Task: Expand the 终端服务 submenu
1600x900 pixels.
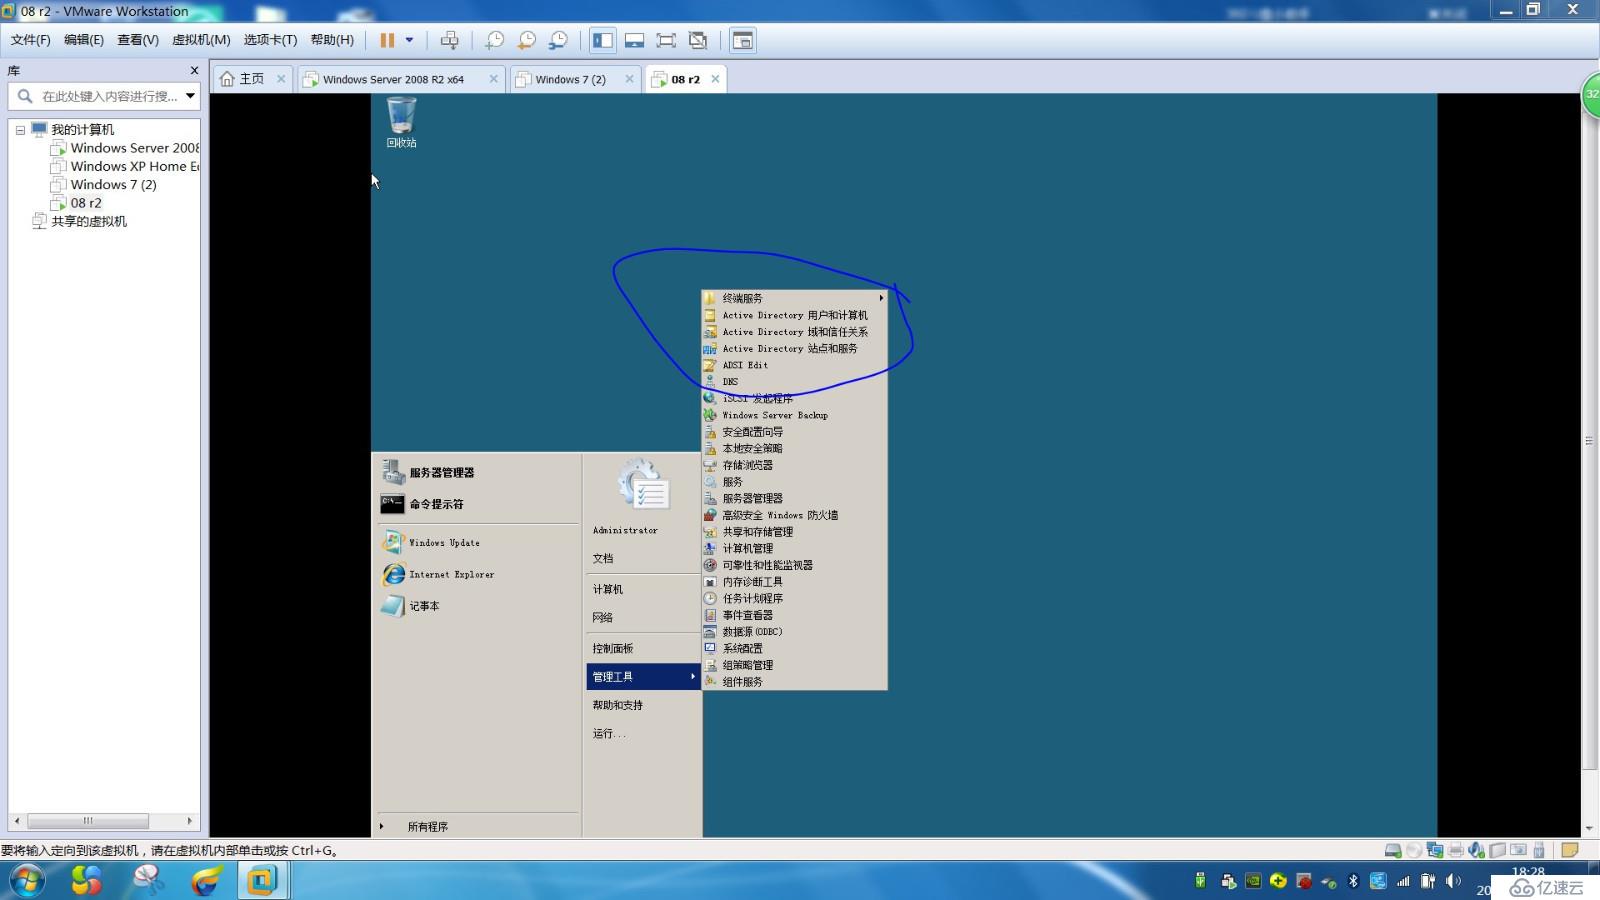Action: coord(794,298)
